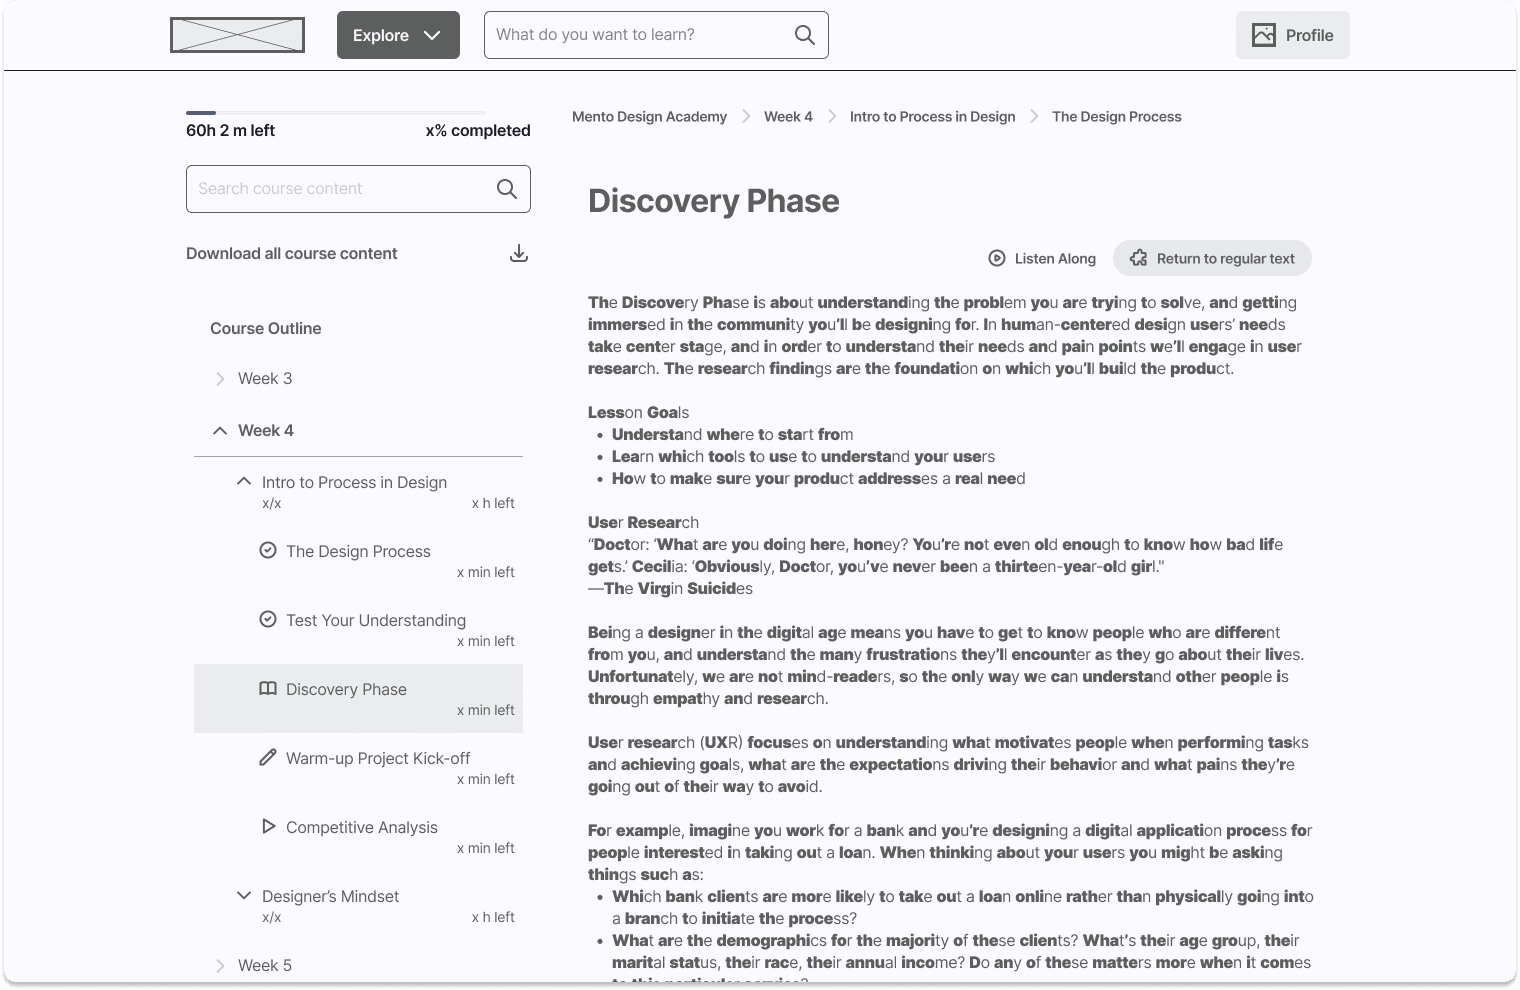Click the top search magnifier icon
1520x990 pixels.
804,35
